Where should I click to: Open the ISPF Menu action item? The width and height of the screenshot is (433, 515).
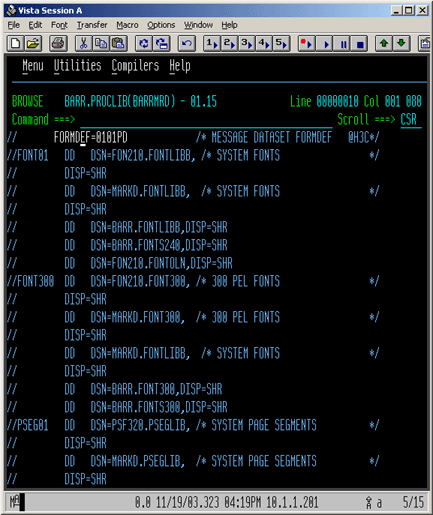click(x=33, y=66)
